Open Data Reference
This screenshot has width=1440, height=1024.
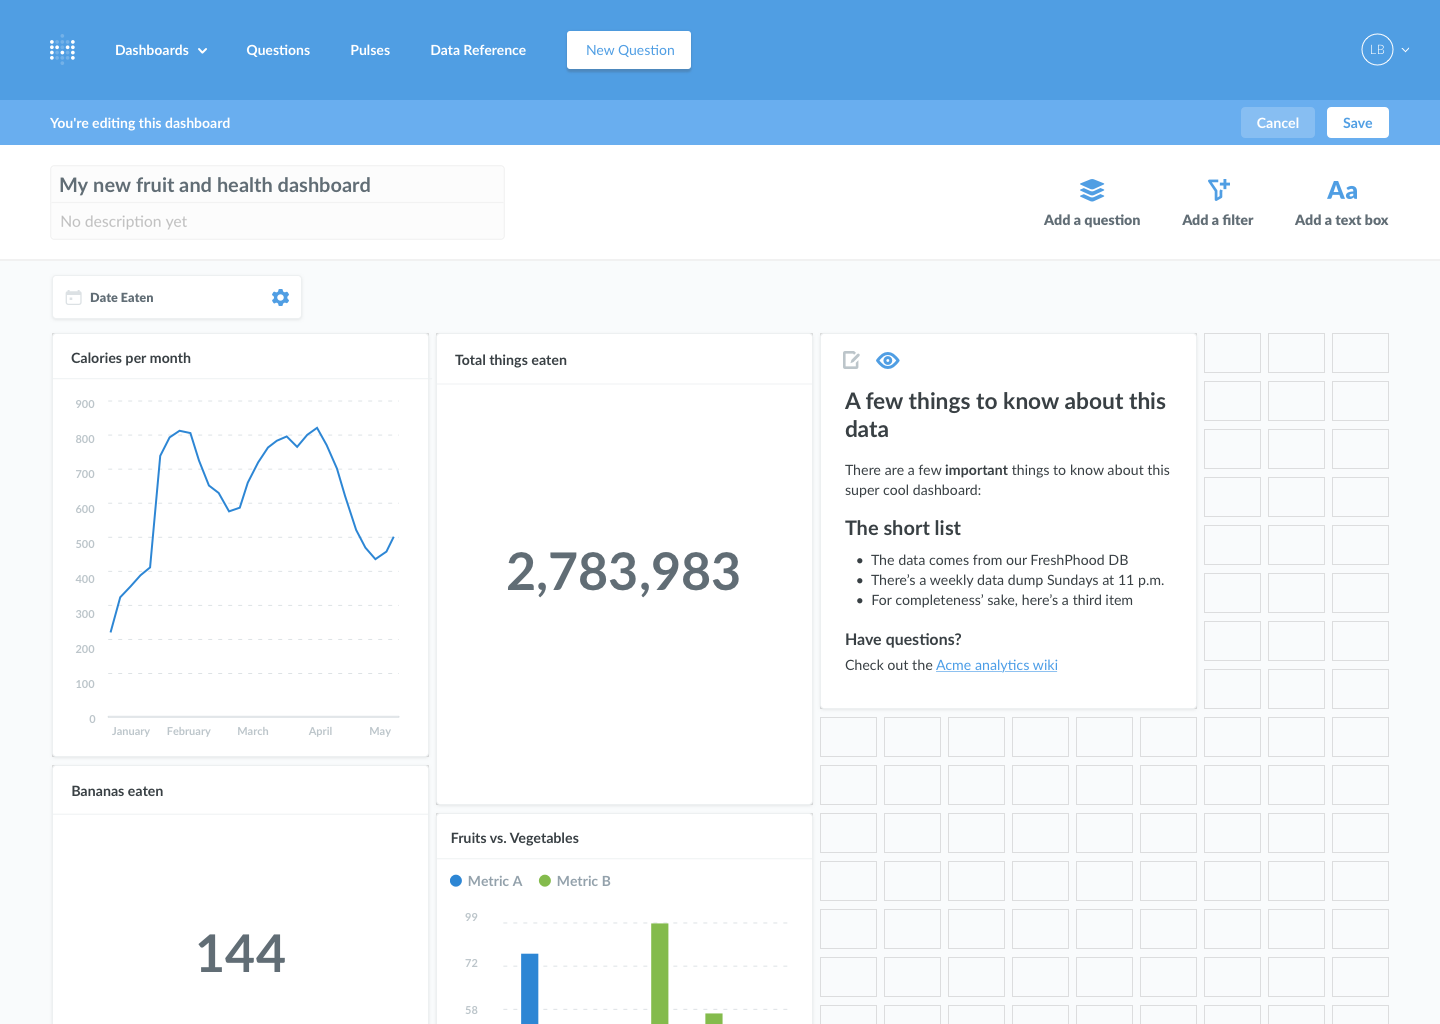pyautogui.click(x=478, y=49)
